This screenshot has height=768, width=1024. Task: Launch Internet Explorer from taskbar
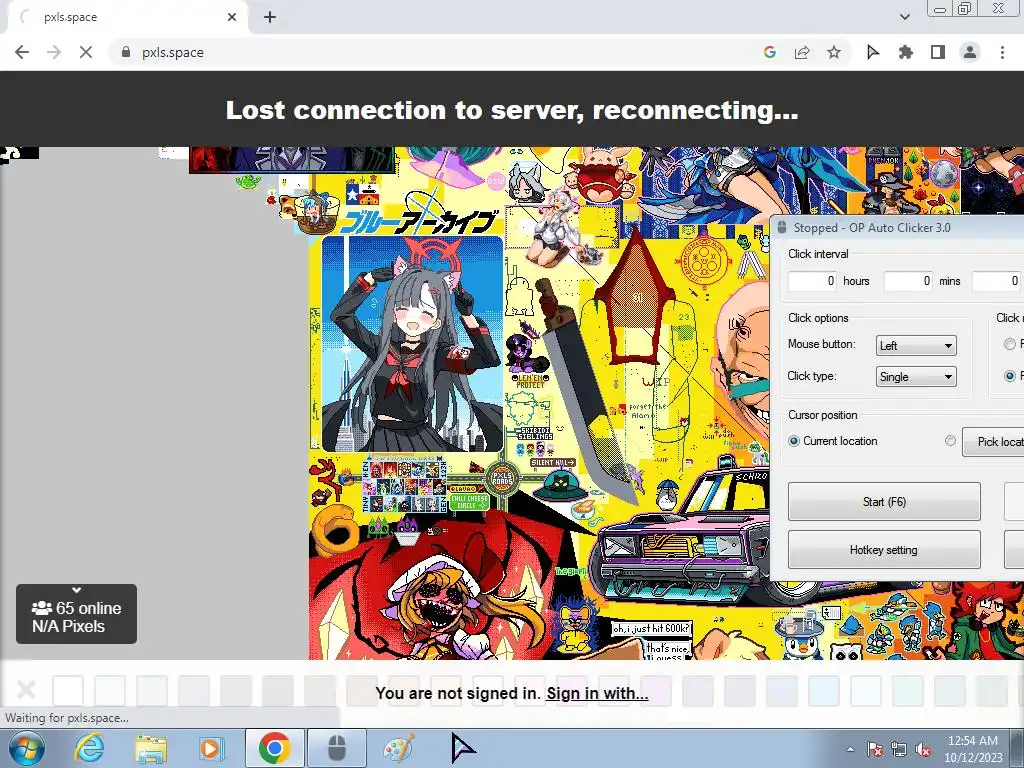tap(88, 748)
